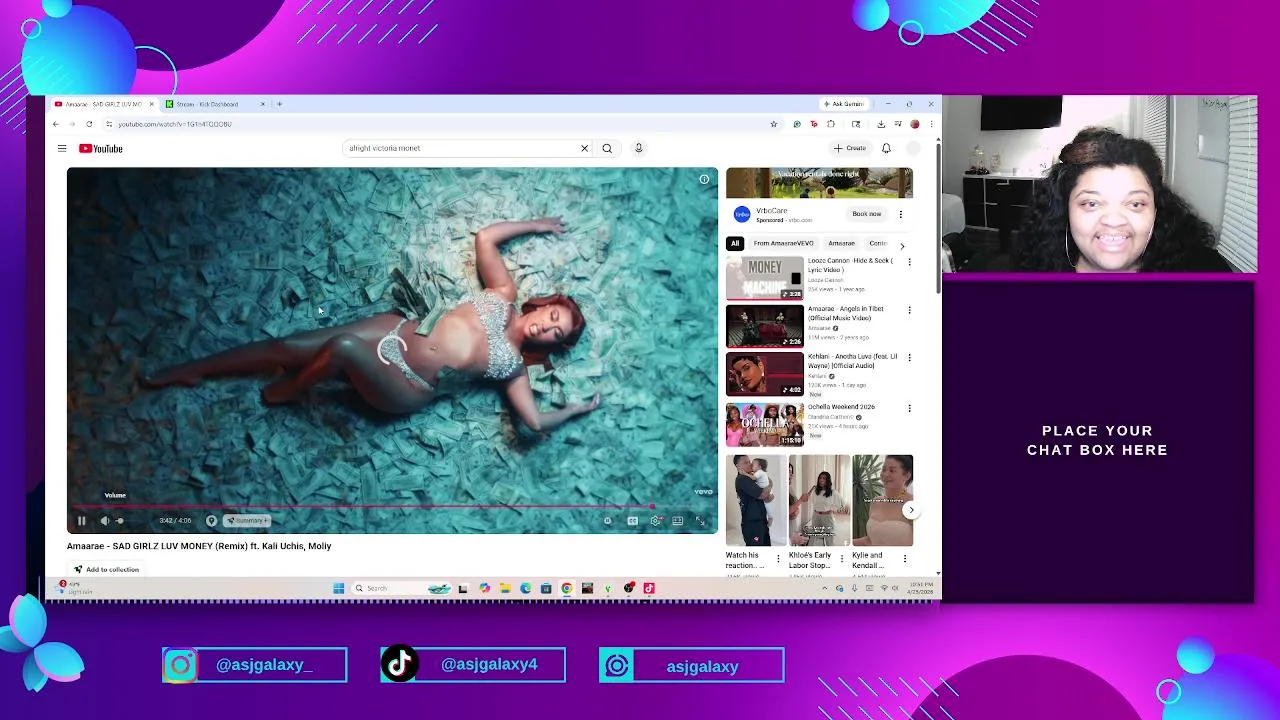Pause the playing YouTube video

click(81, 521)
